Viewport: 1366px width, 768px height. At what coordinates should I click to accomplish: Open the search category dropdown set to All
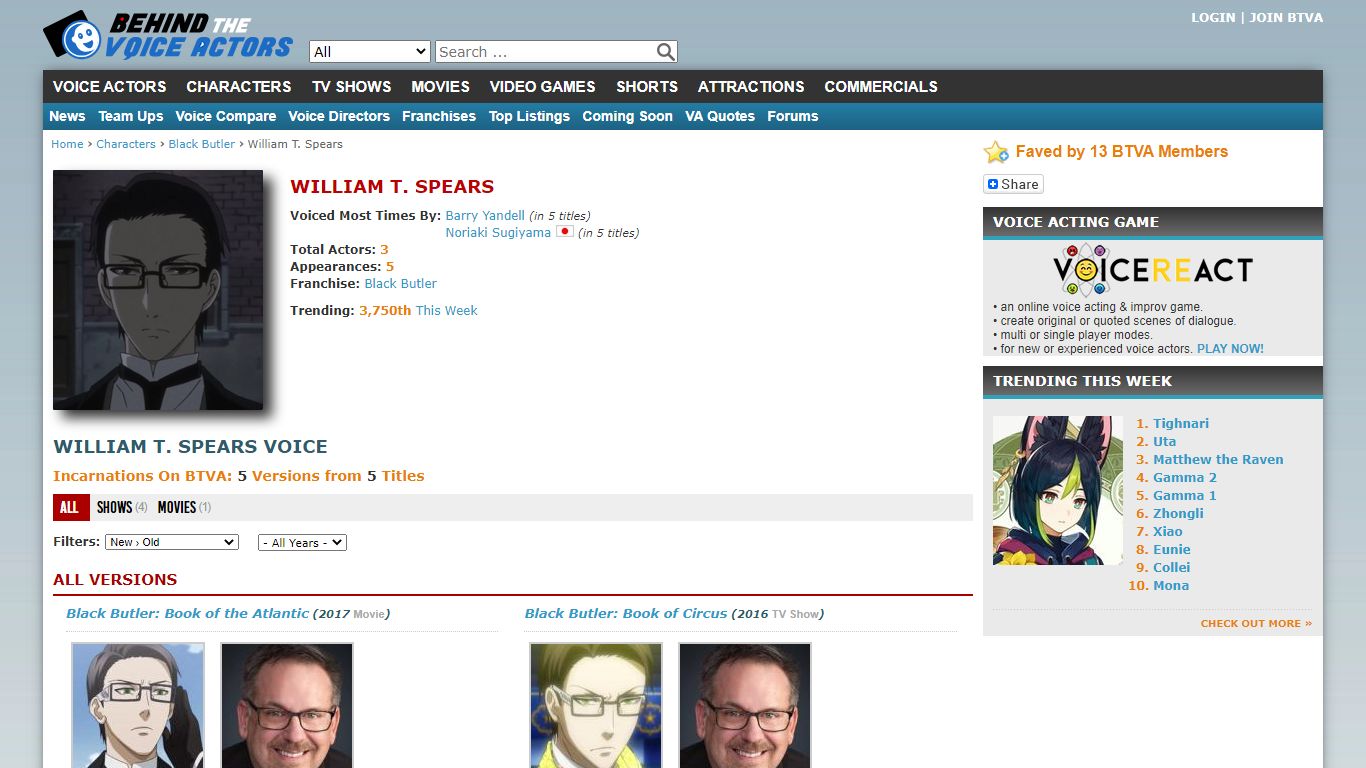point(370,52)
